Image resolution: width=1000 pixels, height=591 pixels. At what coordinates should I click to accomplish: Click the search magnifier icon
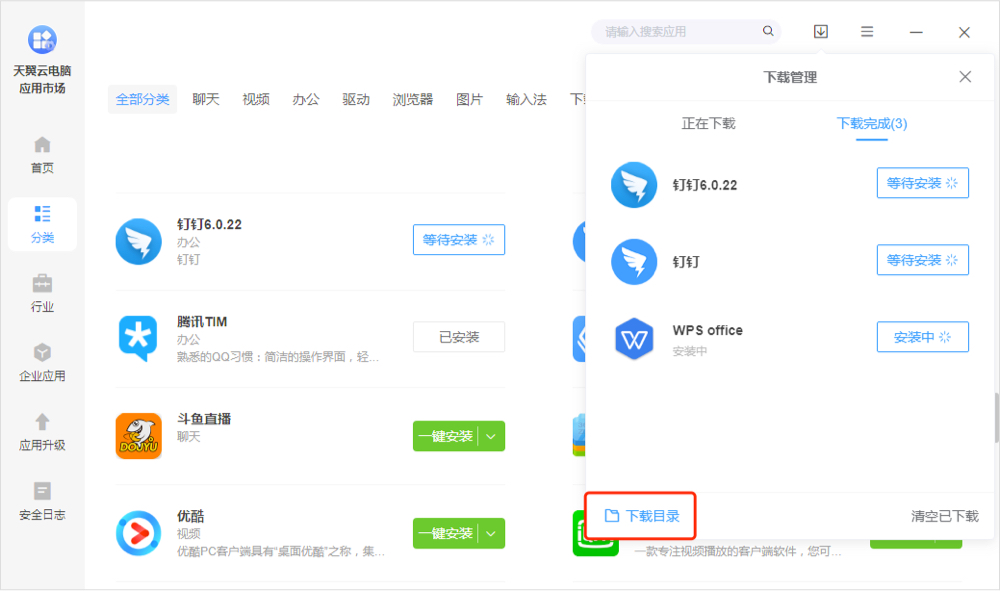click(768, 32)
